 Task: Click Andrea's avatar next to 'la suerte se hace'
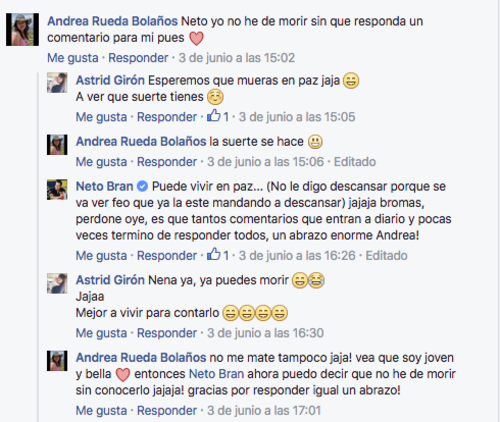57,145
